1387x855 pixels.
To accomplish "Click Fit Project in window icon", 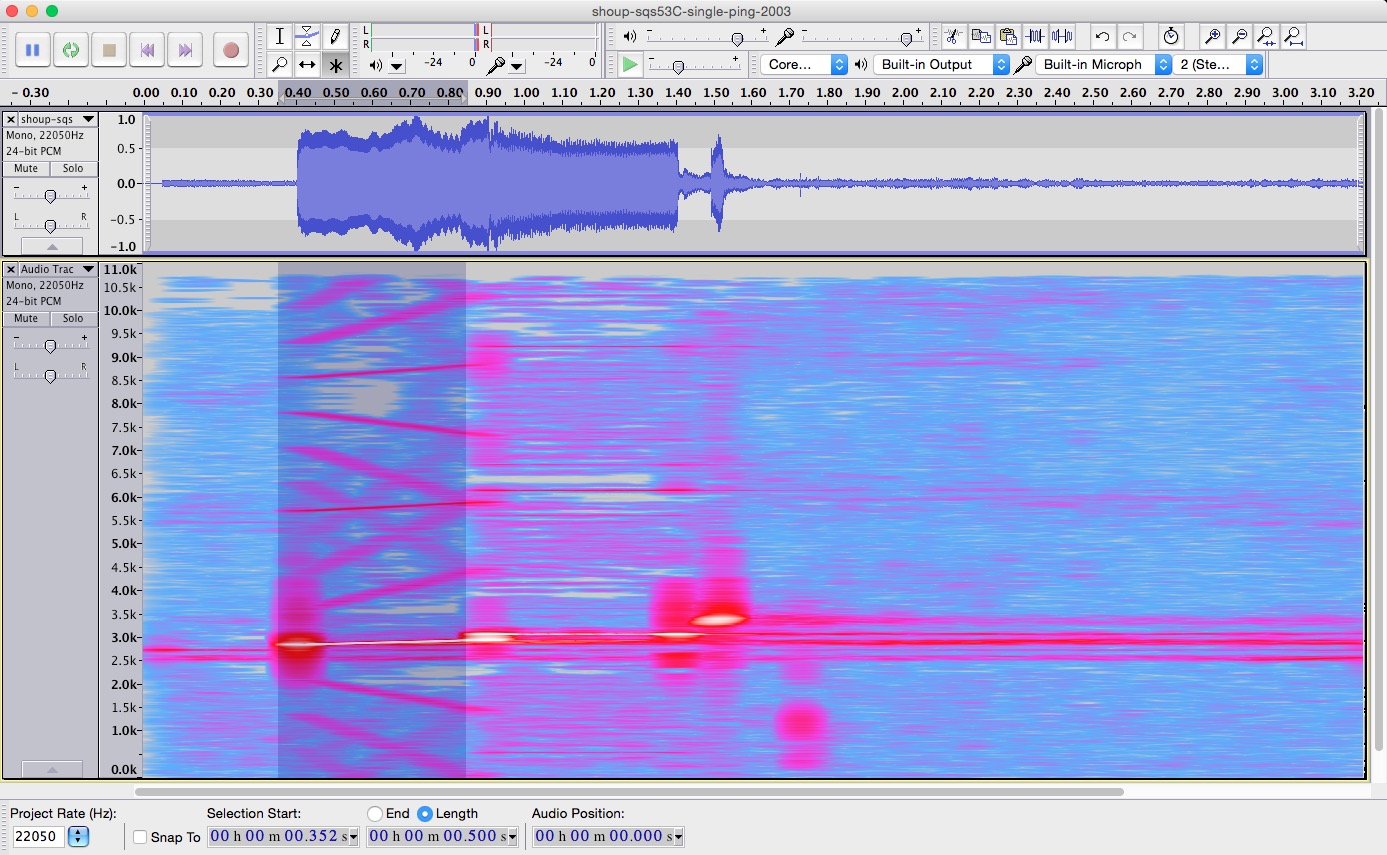I will pos(1294,37).
